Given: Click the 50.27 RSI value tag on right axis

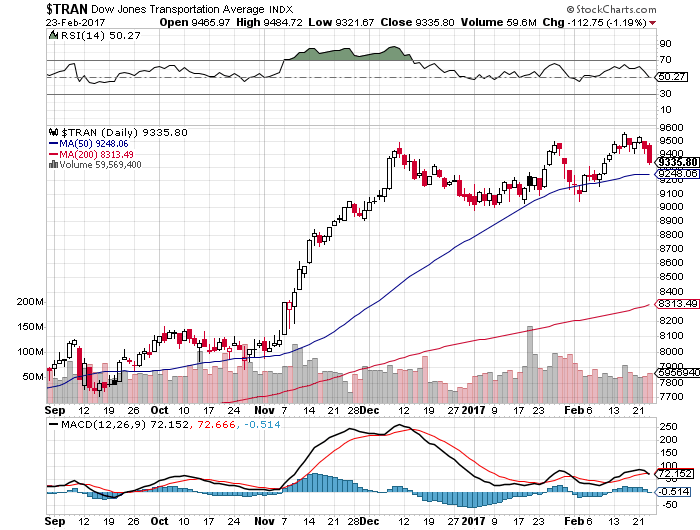Looking at the screenshot, I should point(671,77).
